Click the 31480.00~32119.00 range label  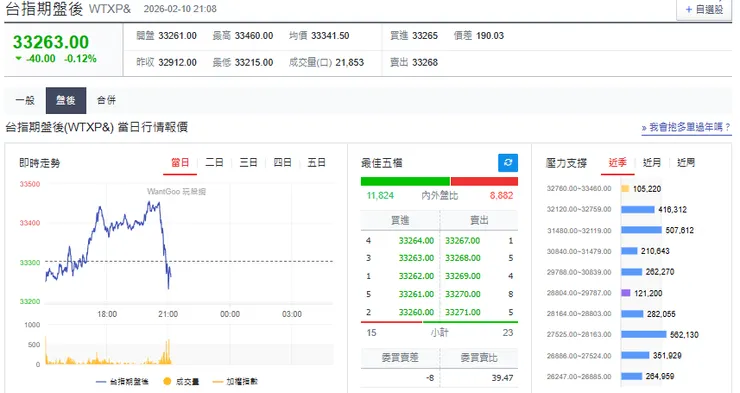point(579,230)
